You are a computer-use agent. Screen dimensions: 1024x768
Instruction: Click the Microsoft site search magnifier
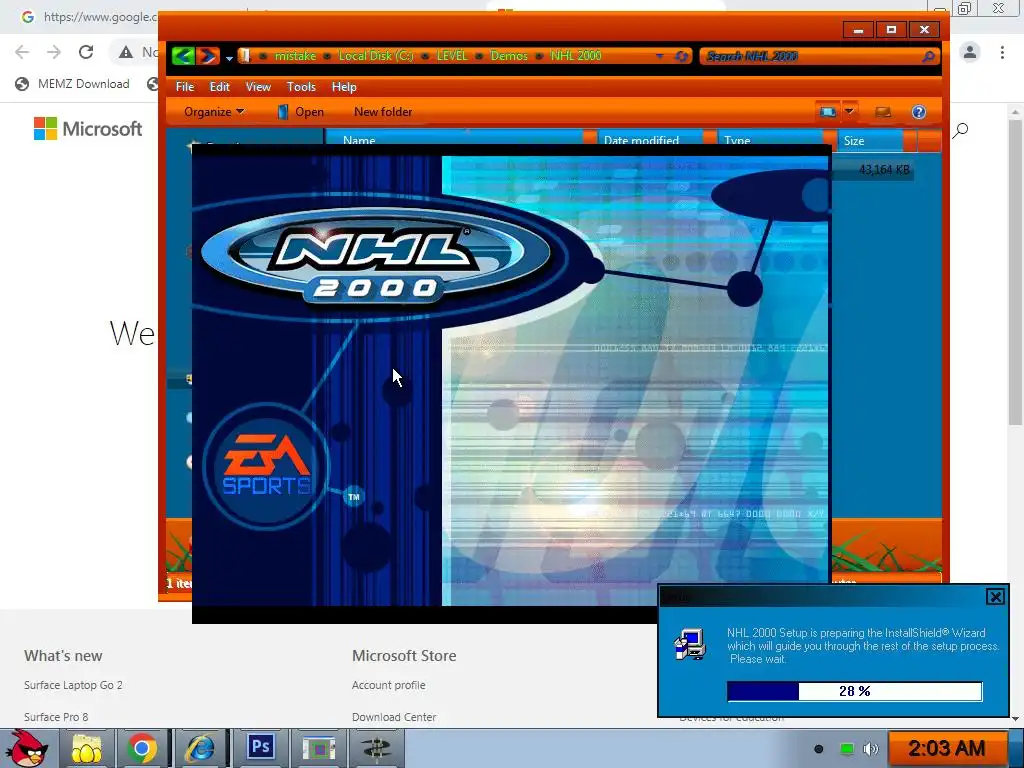coord(961,131)
